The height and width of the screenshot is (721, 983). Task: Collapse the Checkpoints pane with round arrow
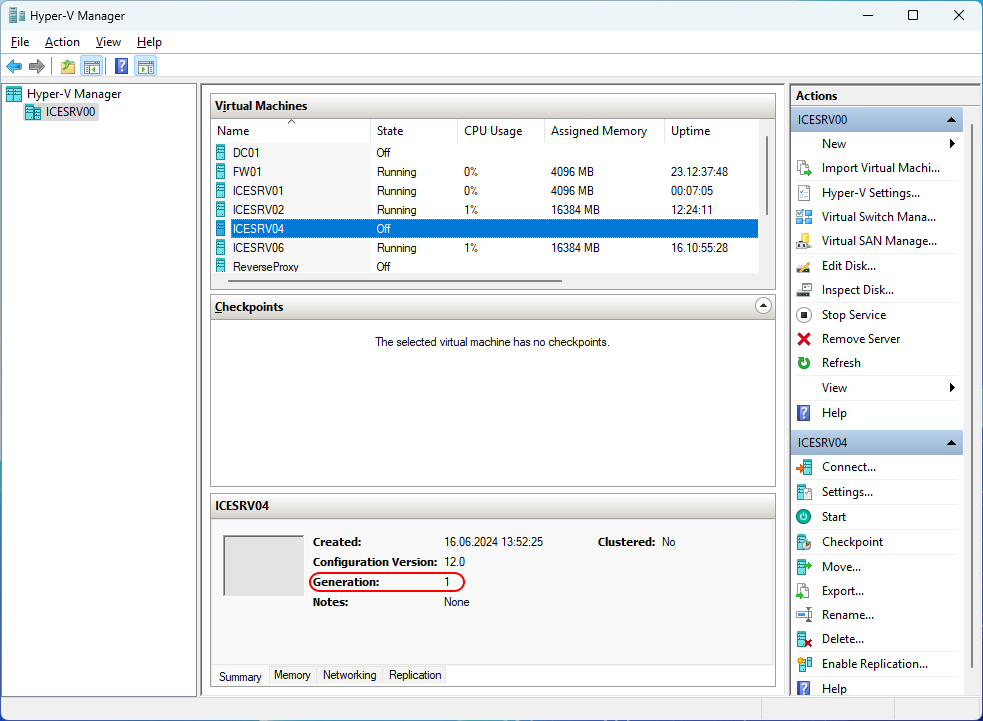[x=763, y=306]
